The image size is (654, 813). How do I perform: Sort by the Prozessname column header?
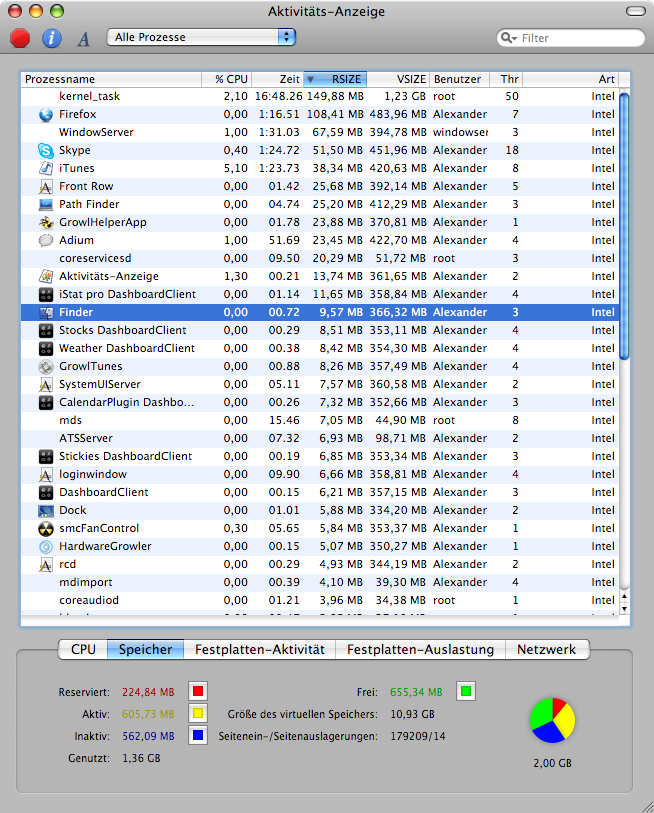click(x=111, y=79)
